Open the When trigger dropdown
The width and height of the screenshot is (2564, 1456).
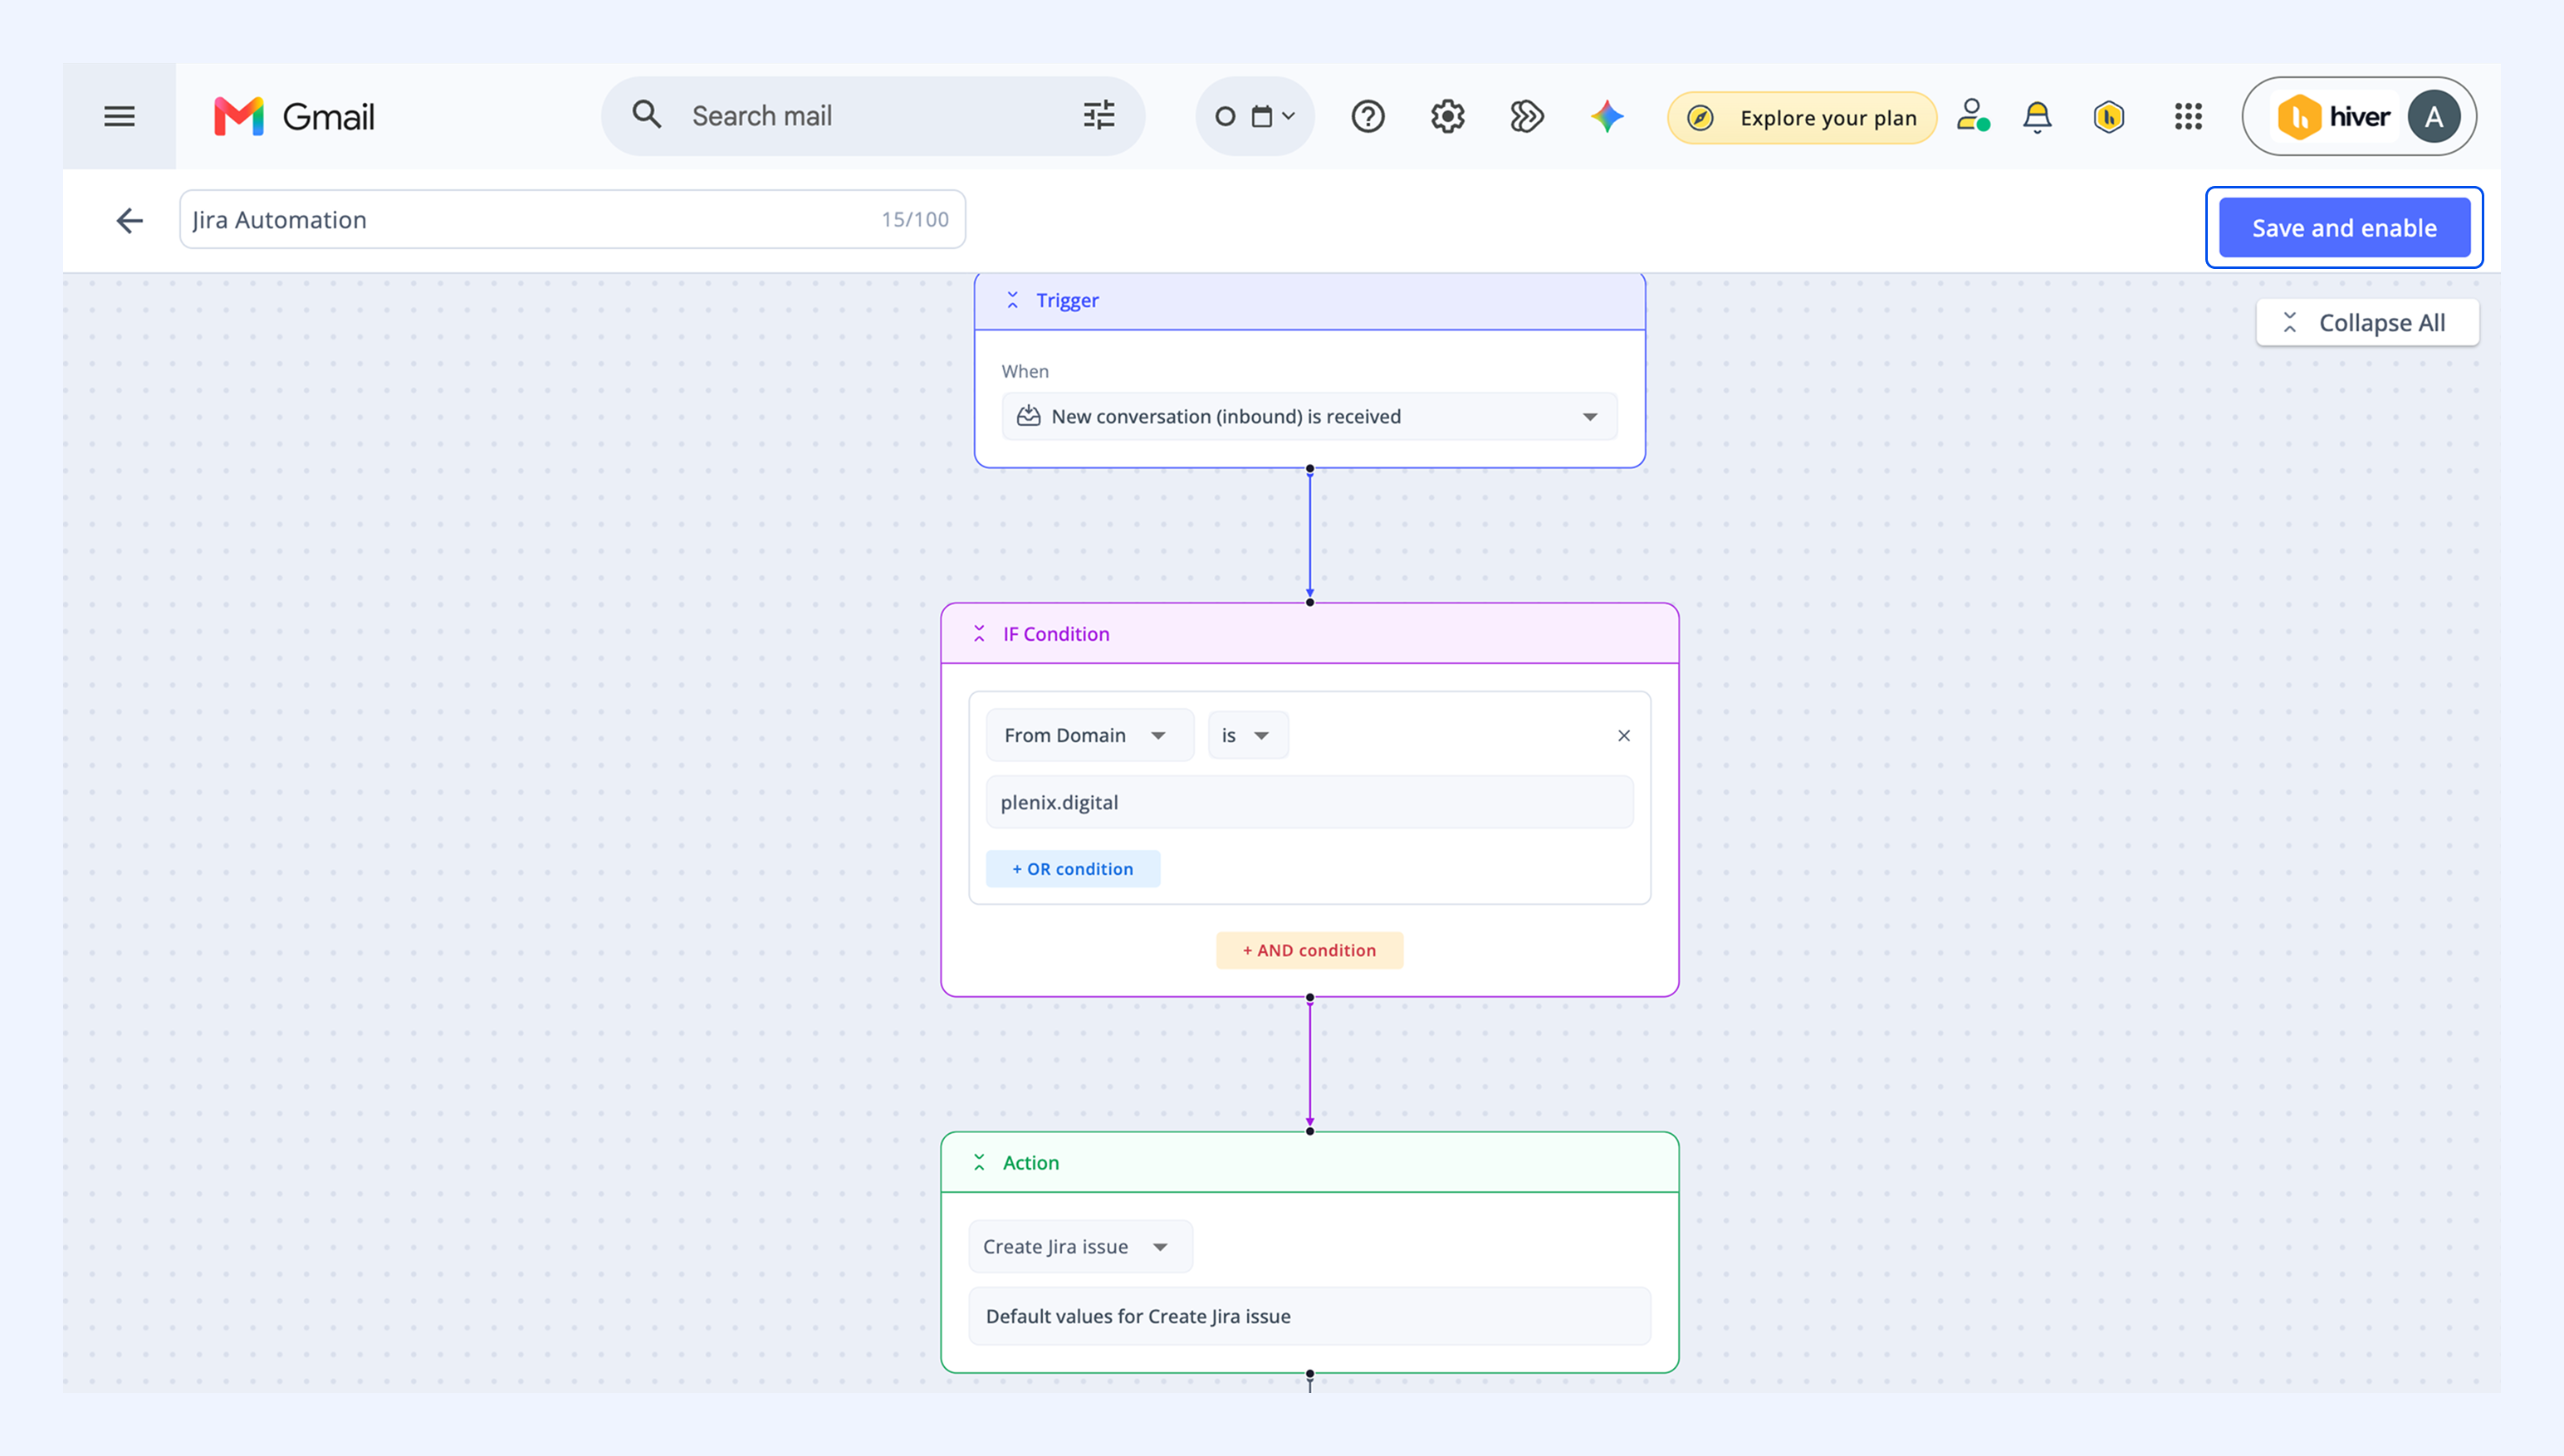click(x=1309, y=416)
